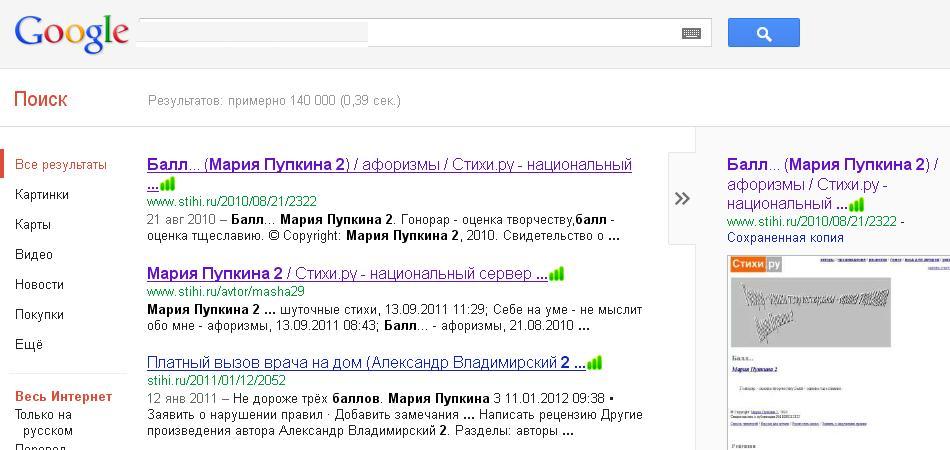Viewport: 950px width, 450px height.
Task: Open the on-screen keyboard icon in search box
Action: [x=691, y=33]
